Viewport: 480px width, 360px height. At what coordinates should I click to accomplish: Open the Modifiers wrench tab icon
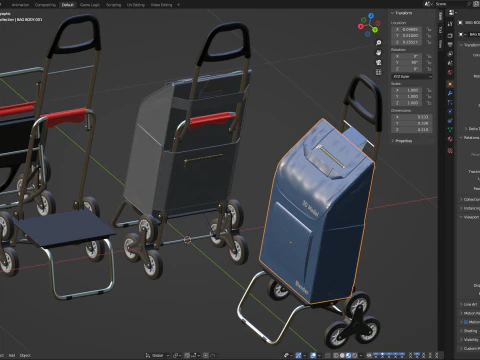point(450,93)
